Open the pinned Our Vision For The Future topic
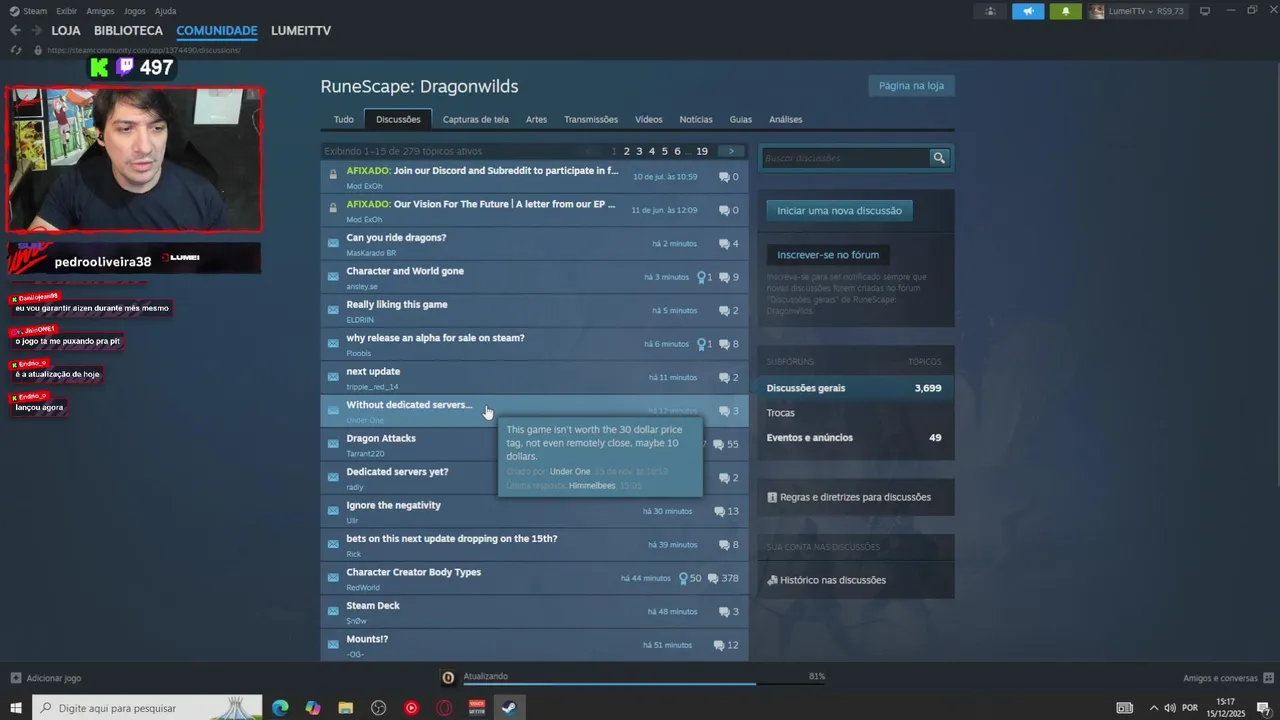Screen dimensions: 1280x720 click(x=534, y=210)
